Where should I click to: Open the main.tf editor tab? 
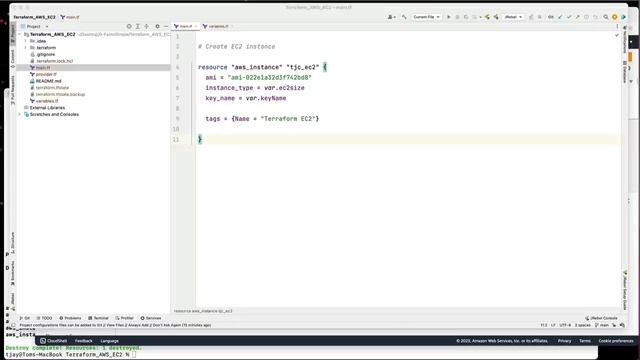click(x=185, y=26)
